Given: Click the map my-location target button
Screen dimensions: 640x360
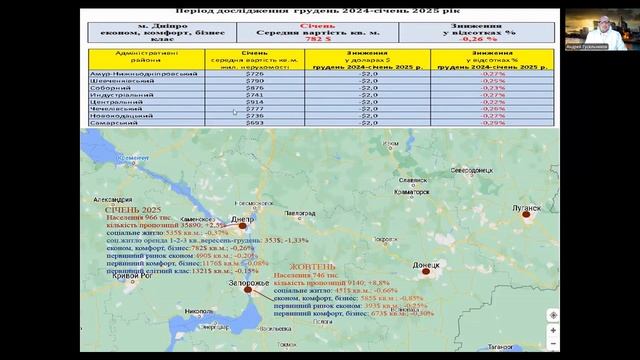Looking at the screenshot, I should pos(553,315).
